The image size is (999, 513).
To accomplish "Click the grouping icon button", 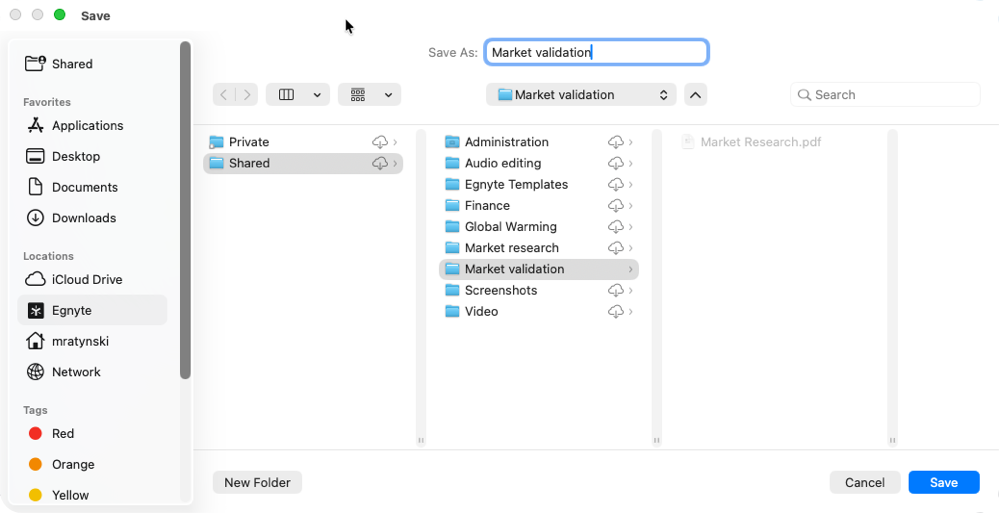I will coord(358,95).
